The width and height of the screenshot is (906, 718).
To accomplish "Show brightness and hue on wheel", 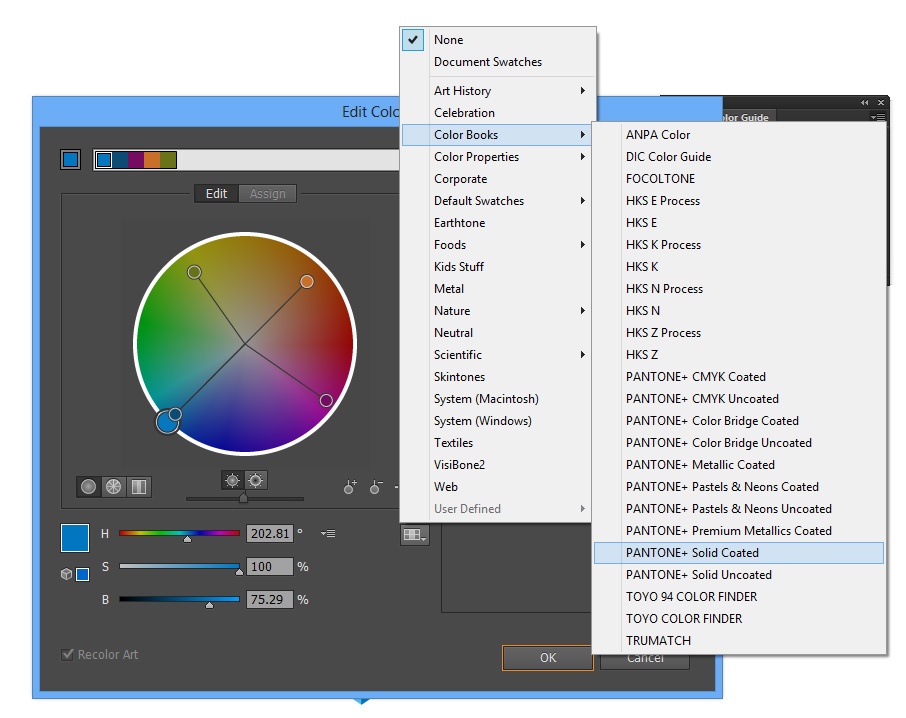I will [232, 480].
